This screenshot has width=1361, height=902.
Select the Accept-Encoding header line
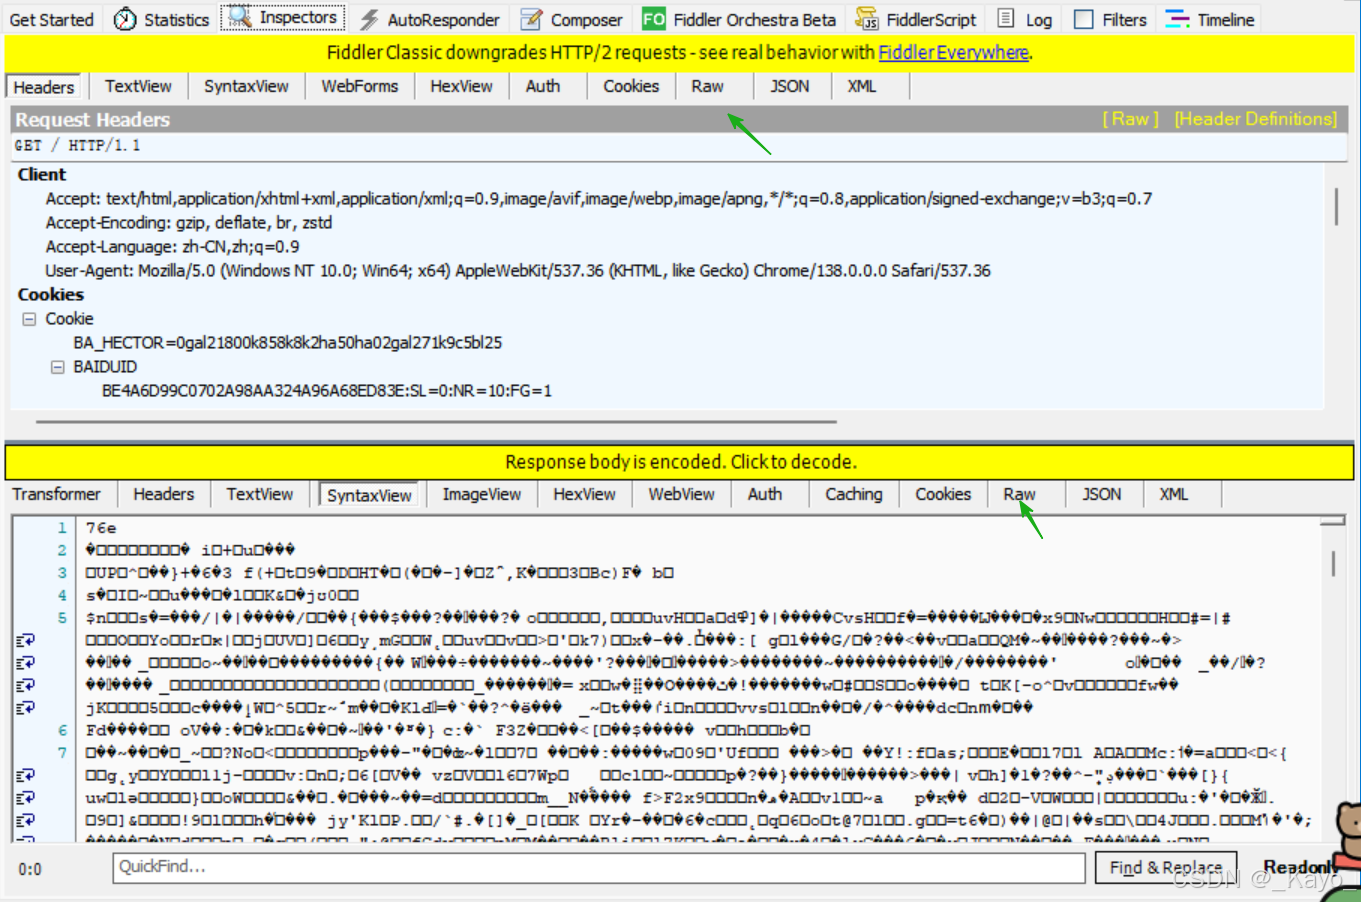pos(189,223)
